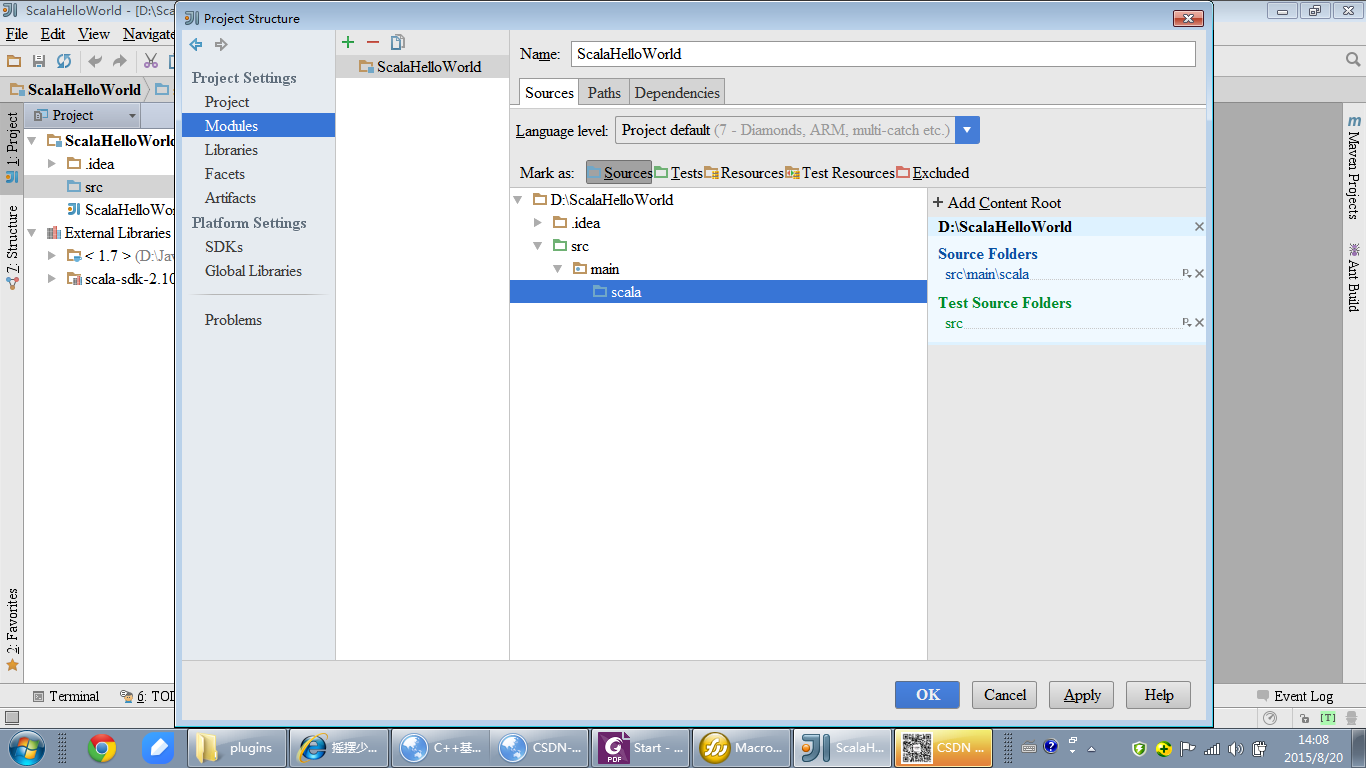
Task: Mark the folder as Tests
Action: (x=678, y=173)
